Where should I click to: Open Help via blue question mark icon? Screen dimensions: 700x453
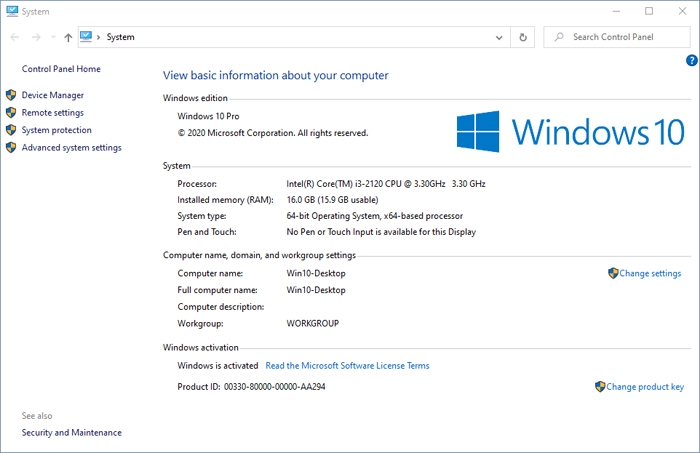[x=691, y=61]
